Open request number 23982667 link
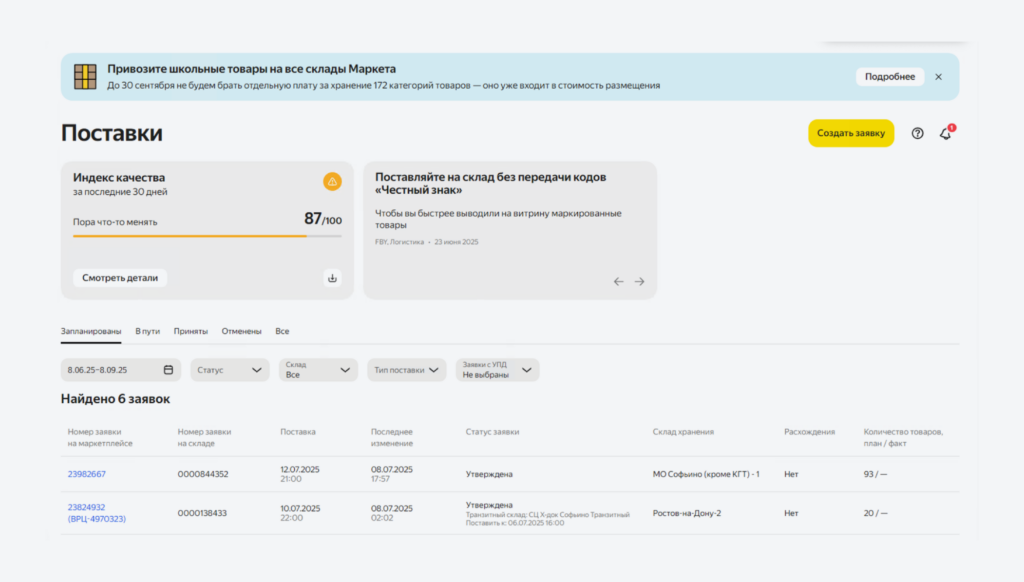The height and width of the screenshot is (582, 1024). tap(87, 474)
